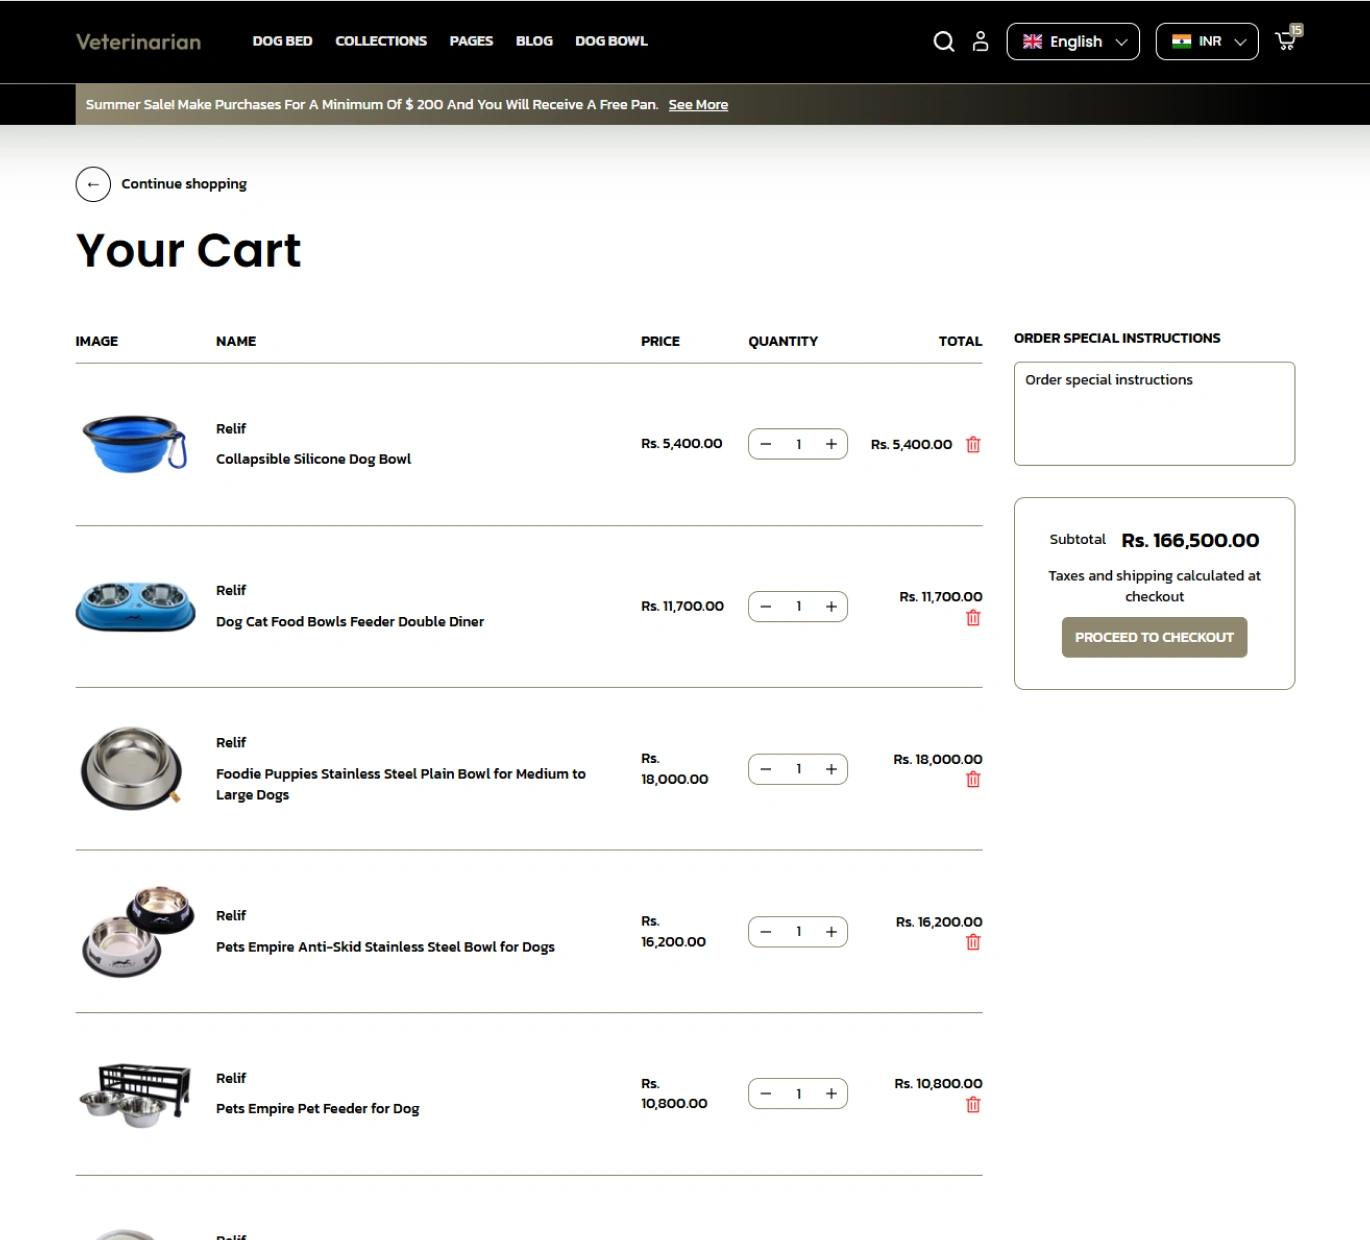Go to the Blog menu item
Viewport: 1370px width, 1240px height.
pos(534,41)
